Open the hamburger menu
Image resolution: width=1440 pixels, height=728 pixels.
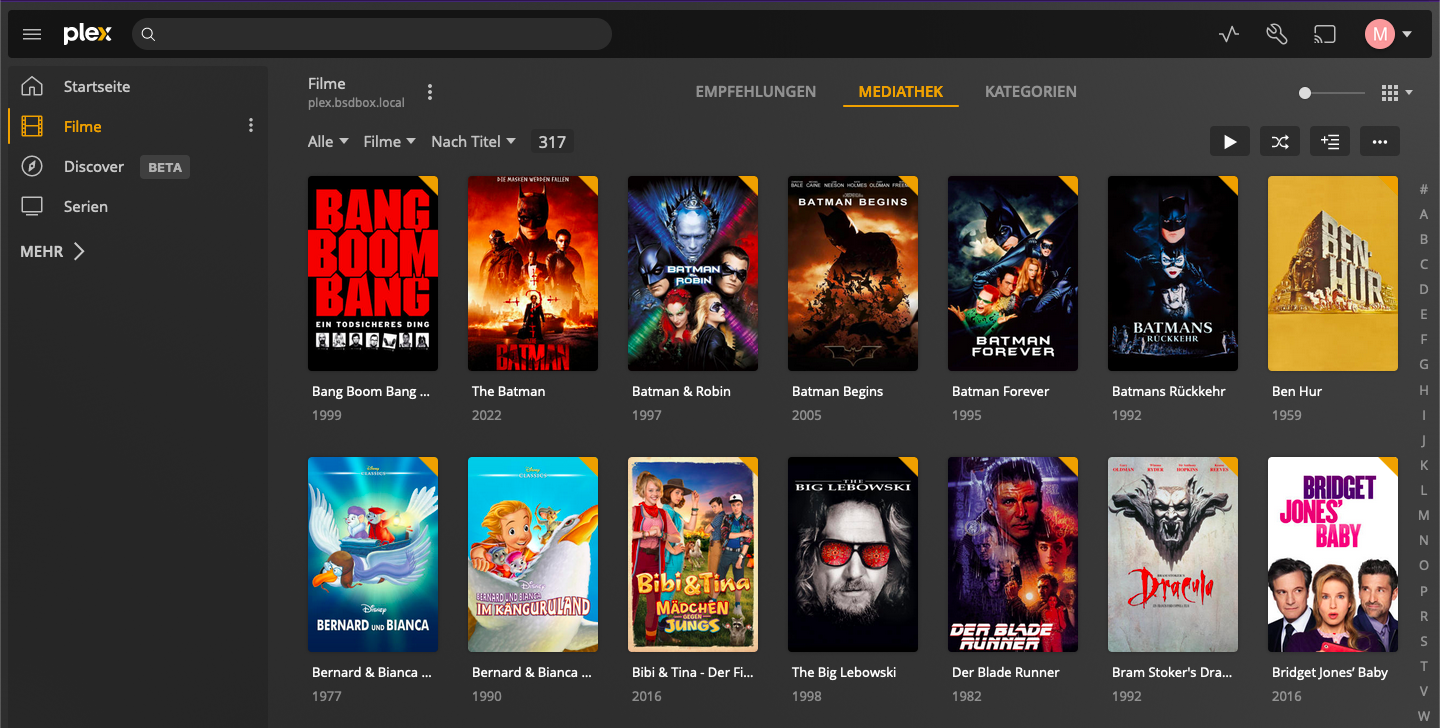pyautogui.click(x=32, y=34)
